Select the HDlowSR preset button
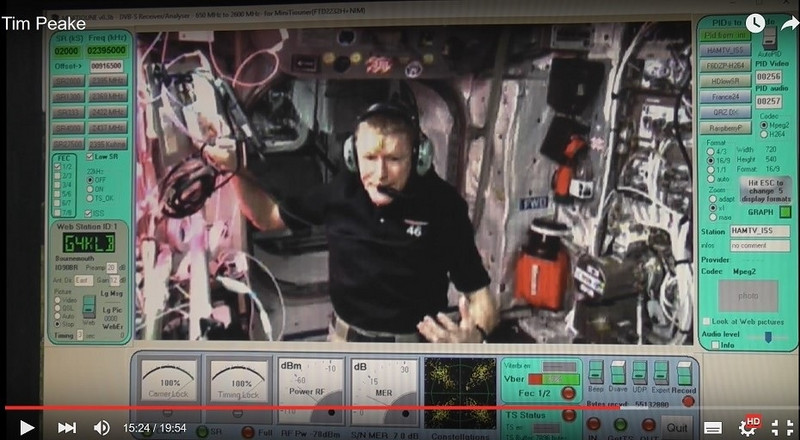 point(725,81)
